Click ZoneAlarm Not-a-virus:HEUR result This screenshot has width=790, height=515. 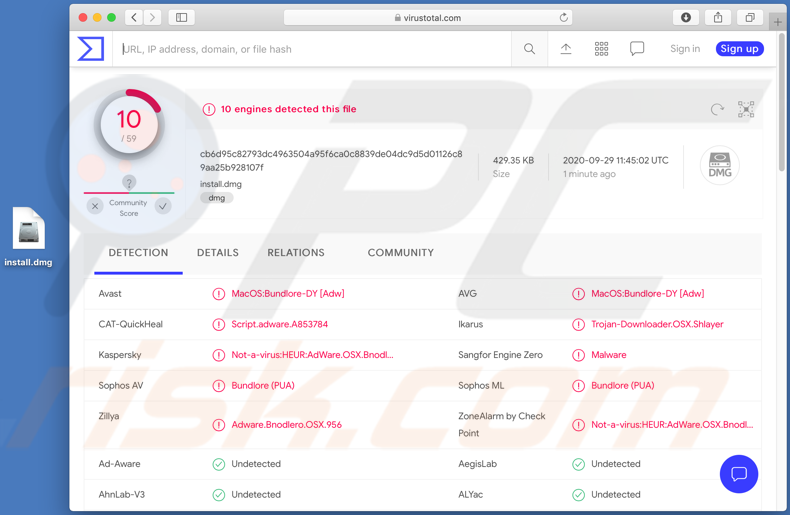coord(672,425)
